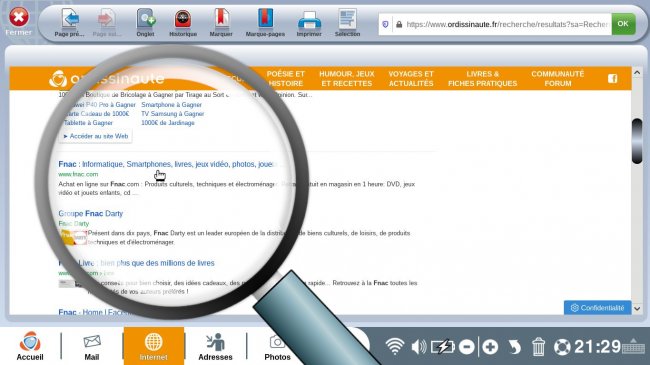
Task: Select the Internet tab in bottom bar
Action: click(153, 346)
